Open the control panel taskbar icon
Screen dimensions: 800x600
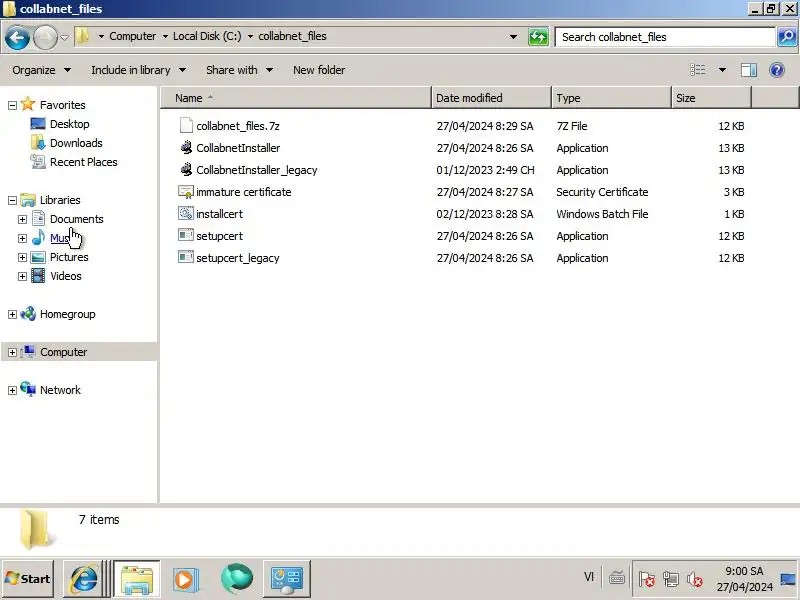click(x=287, y=579)
